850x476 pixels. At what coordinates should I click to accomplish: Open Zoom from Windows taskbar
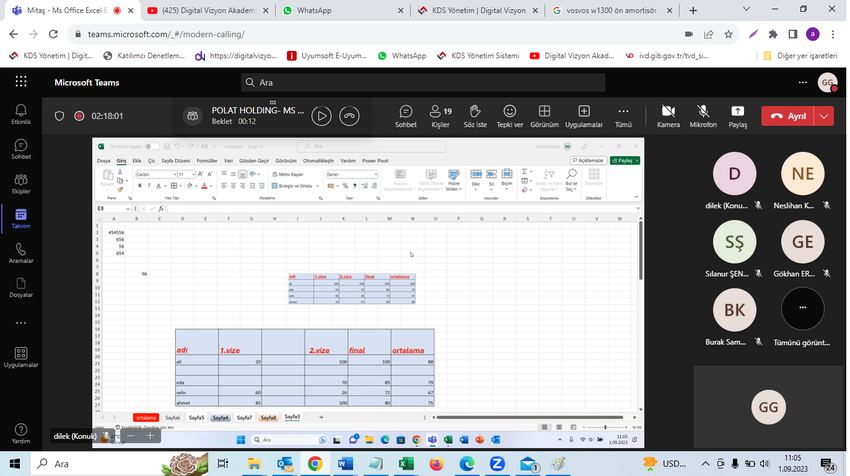[x=497, y=464]
